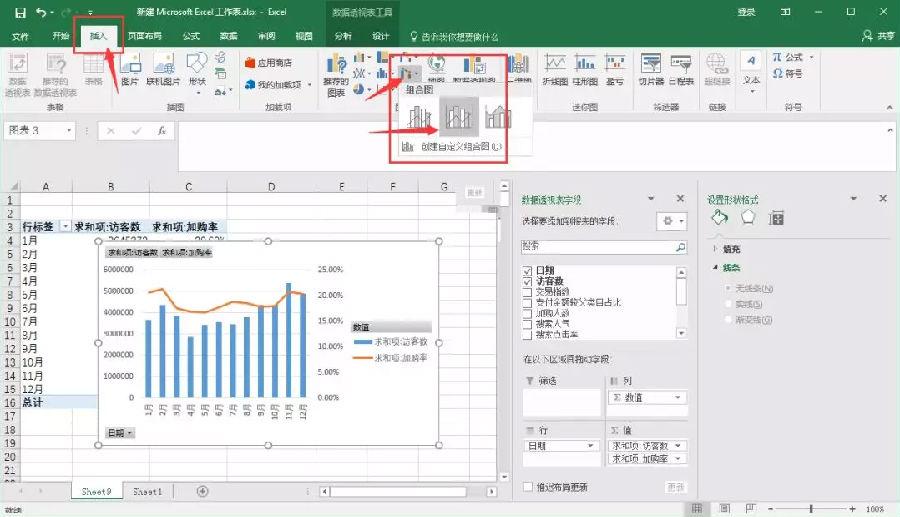The height and width of the screenshot is (517, 900).
Task: Insert a Win/Loss sparkline
Action: 615,69
